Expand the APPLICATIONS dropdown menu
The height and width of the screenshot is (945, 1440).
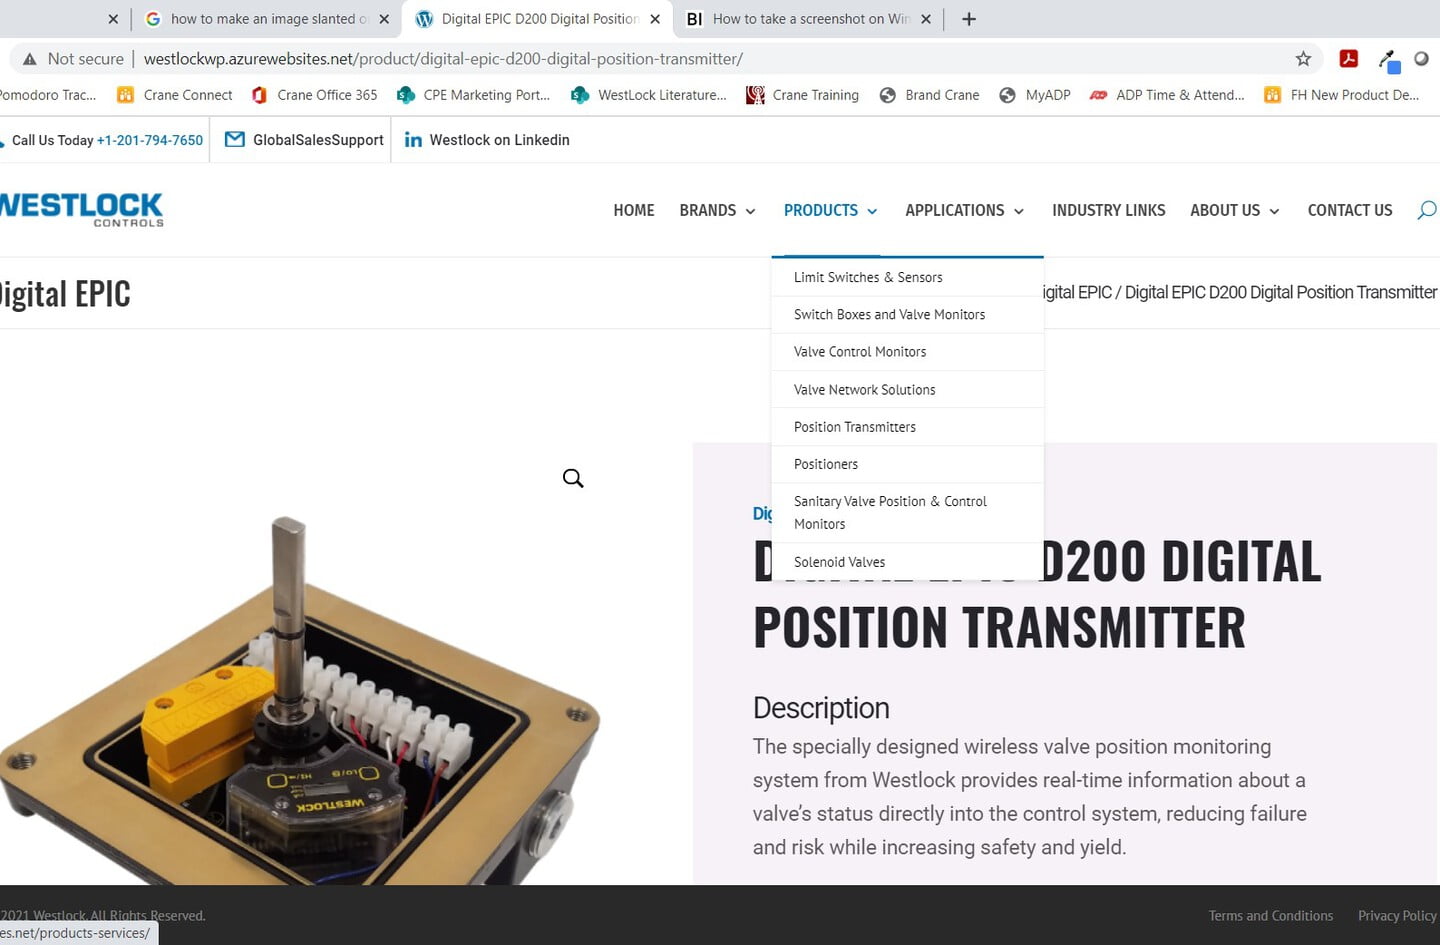click(x=964, y=210)
